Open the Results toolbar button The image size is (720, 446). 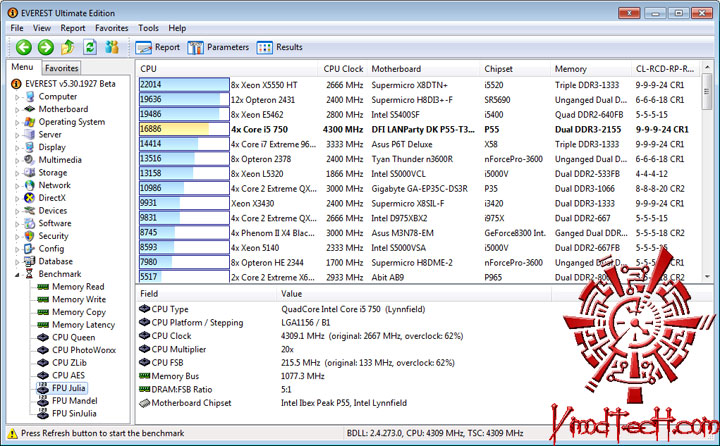click(x=280, y=47)
